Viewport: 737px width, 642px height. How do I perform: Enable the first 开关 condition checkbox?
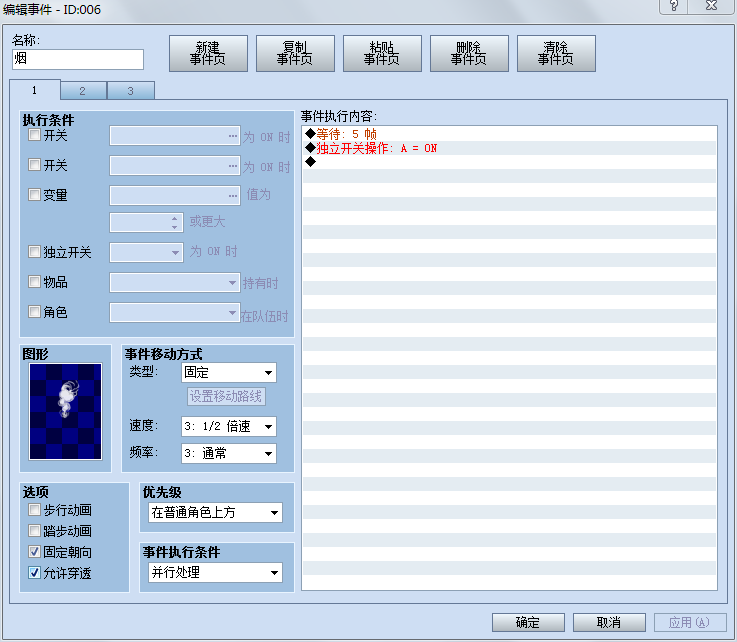(x=34, y=135)
